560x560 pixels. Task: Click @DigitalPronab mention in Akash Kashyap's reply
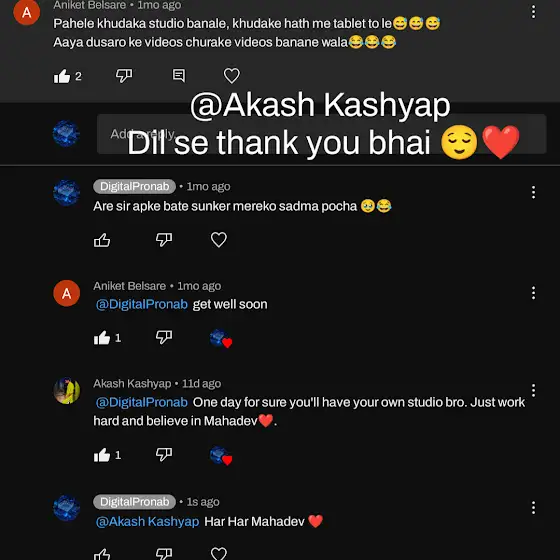pyautogui.click(x=142, y=402)
